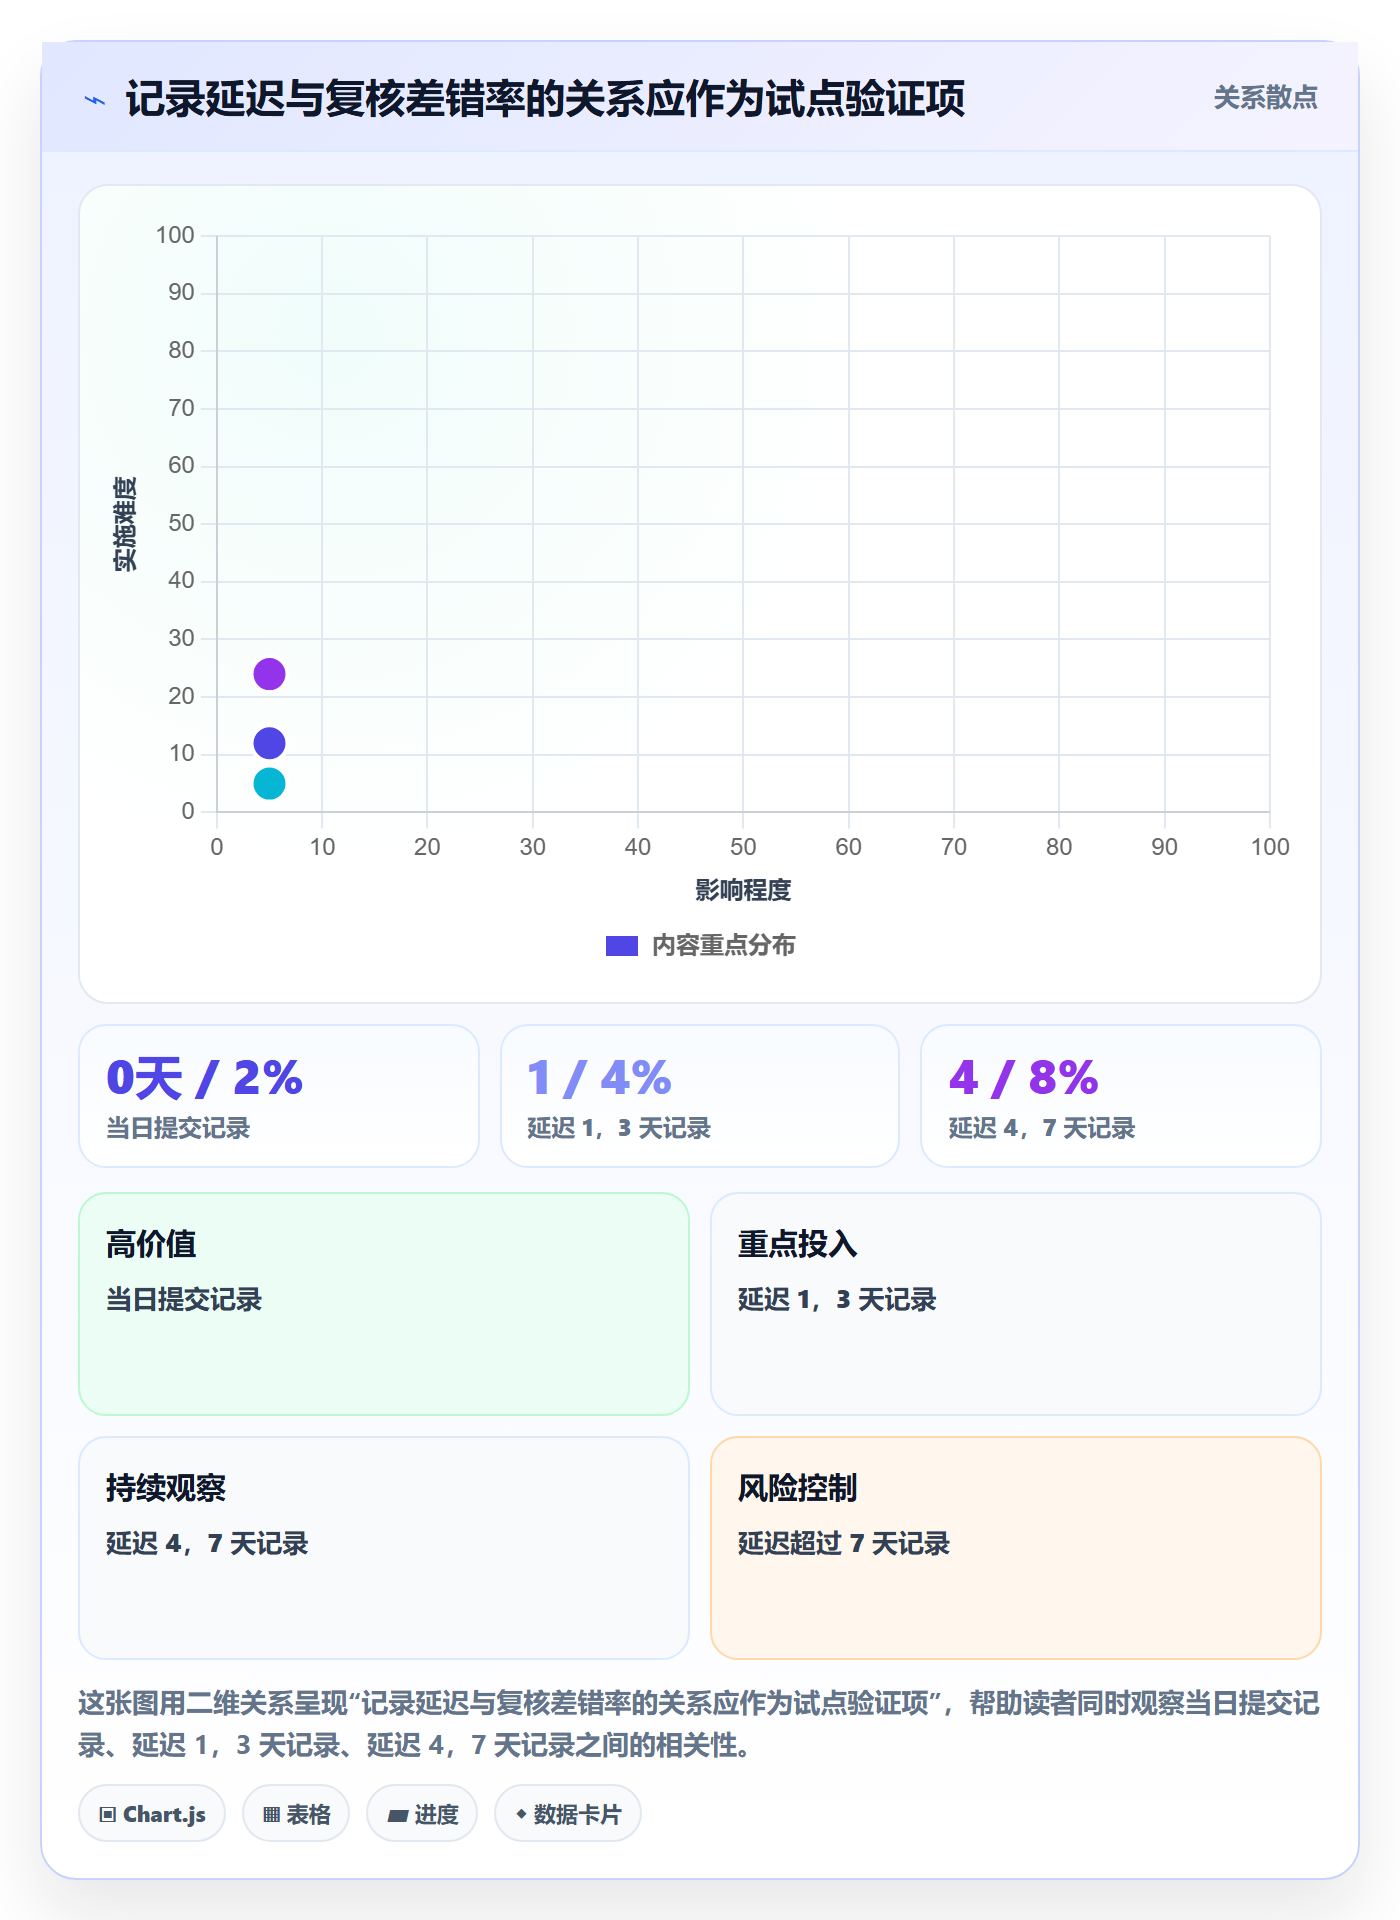This screenshot has width=1400, height=1920.
Task: Click the 数据卡片 tag chip
Action: tap(568, 1814)
